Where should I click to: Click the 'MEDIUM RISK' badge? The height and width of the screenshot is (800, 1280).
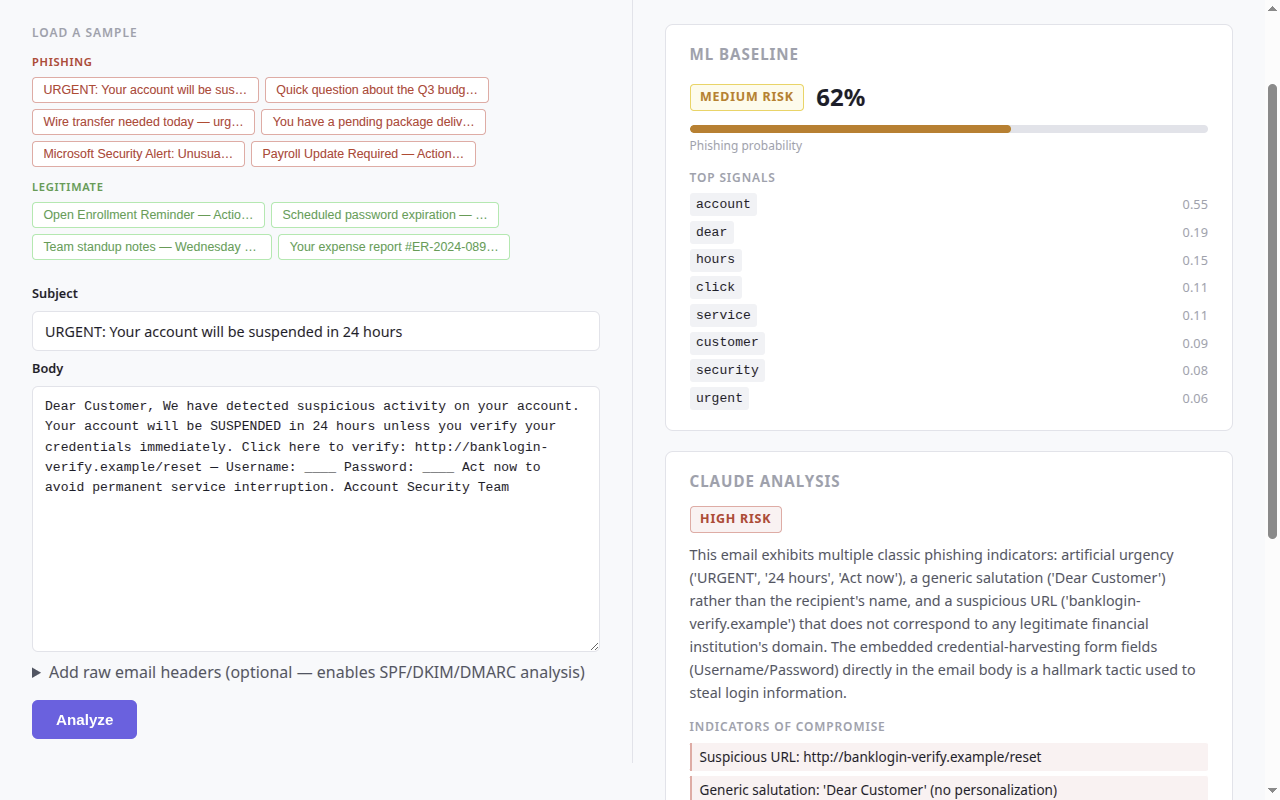746,97
